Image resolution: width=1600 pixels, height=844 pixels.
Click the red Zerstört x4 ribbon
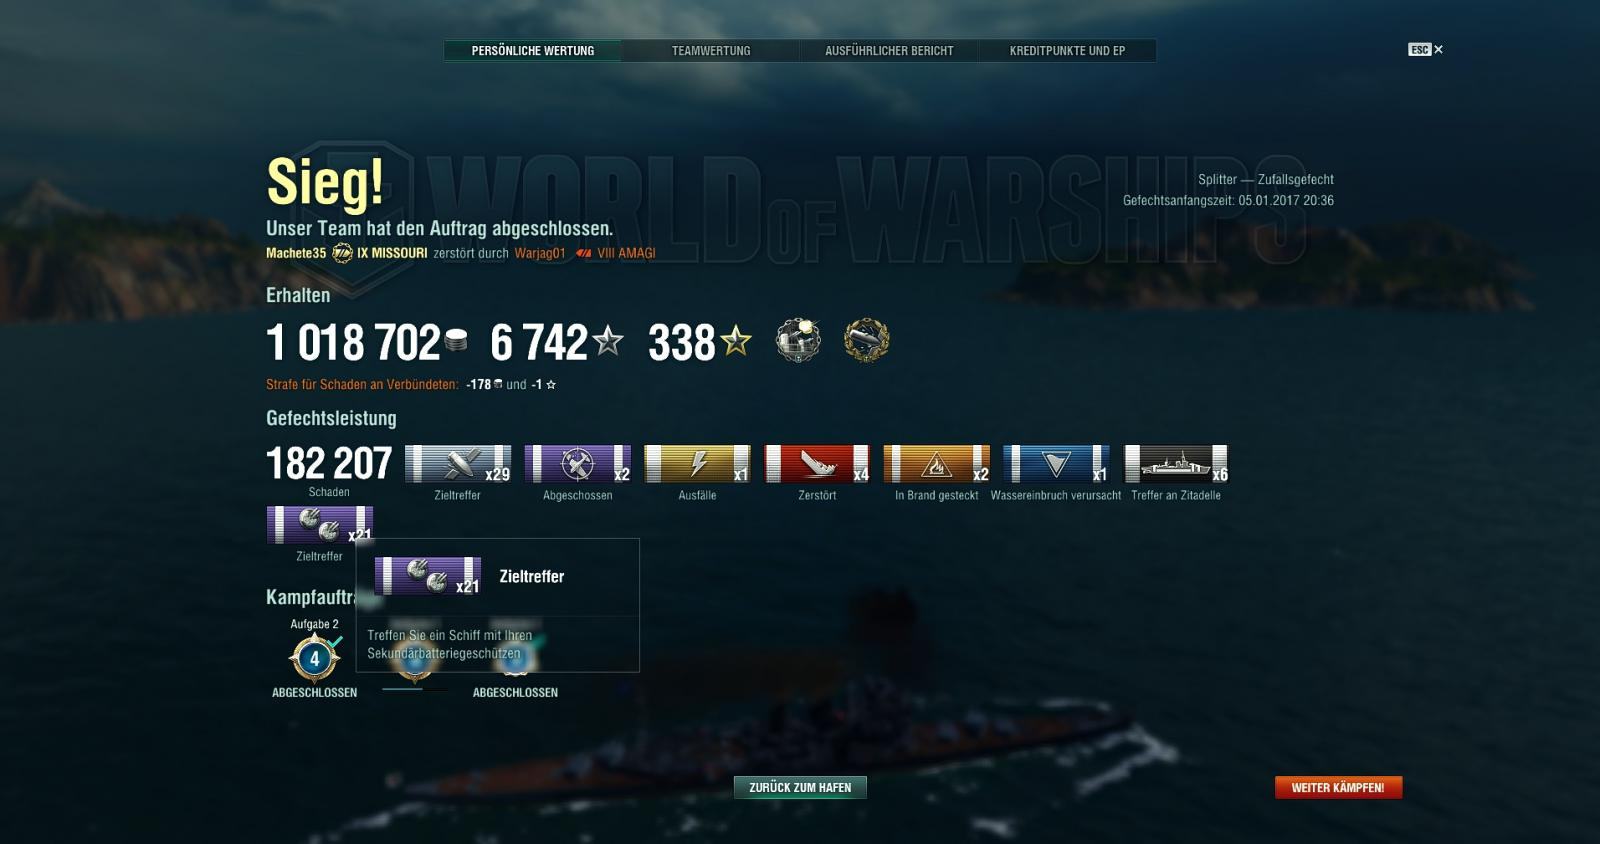(817, 464)
